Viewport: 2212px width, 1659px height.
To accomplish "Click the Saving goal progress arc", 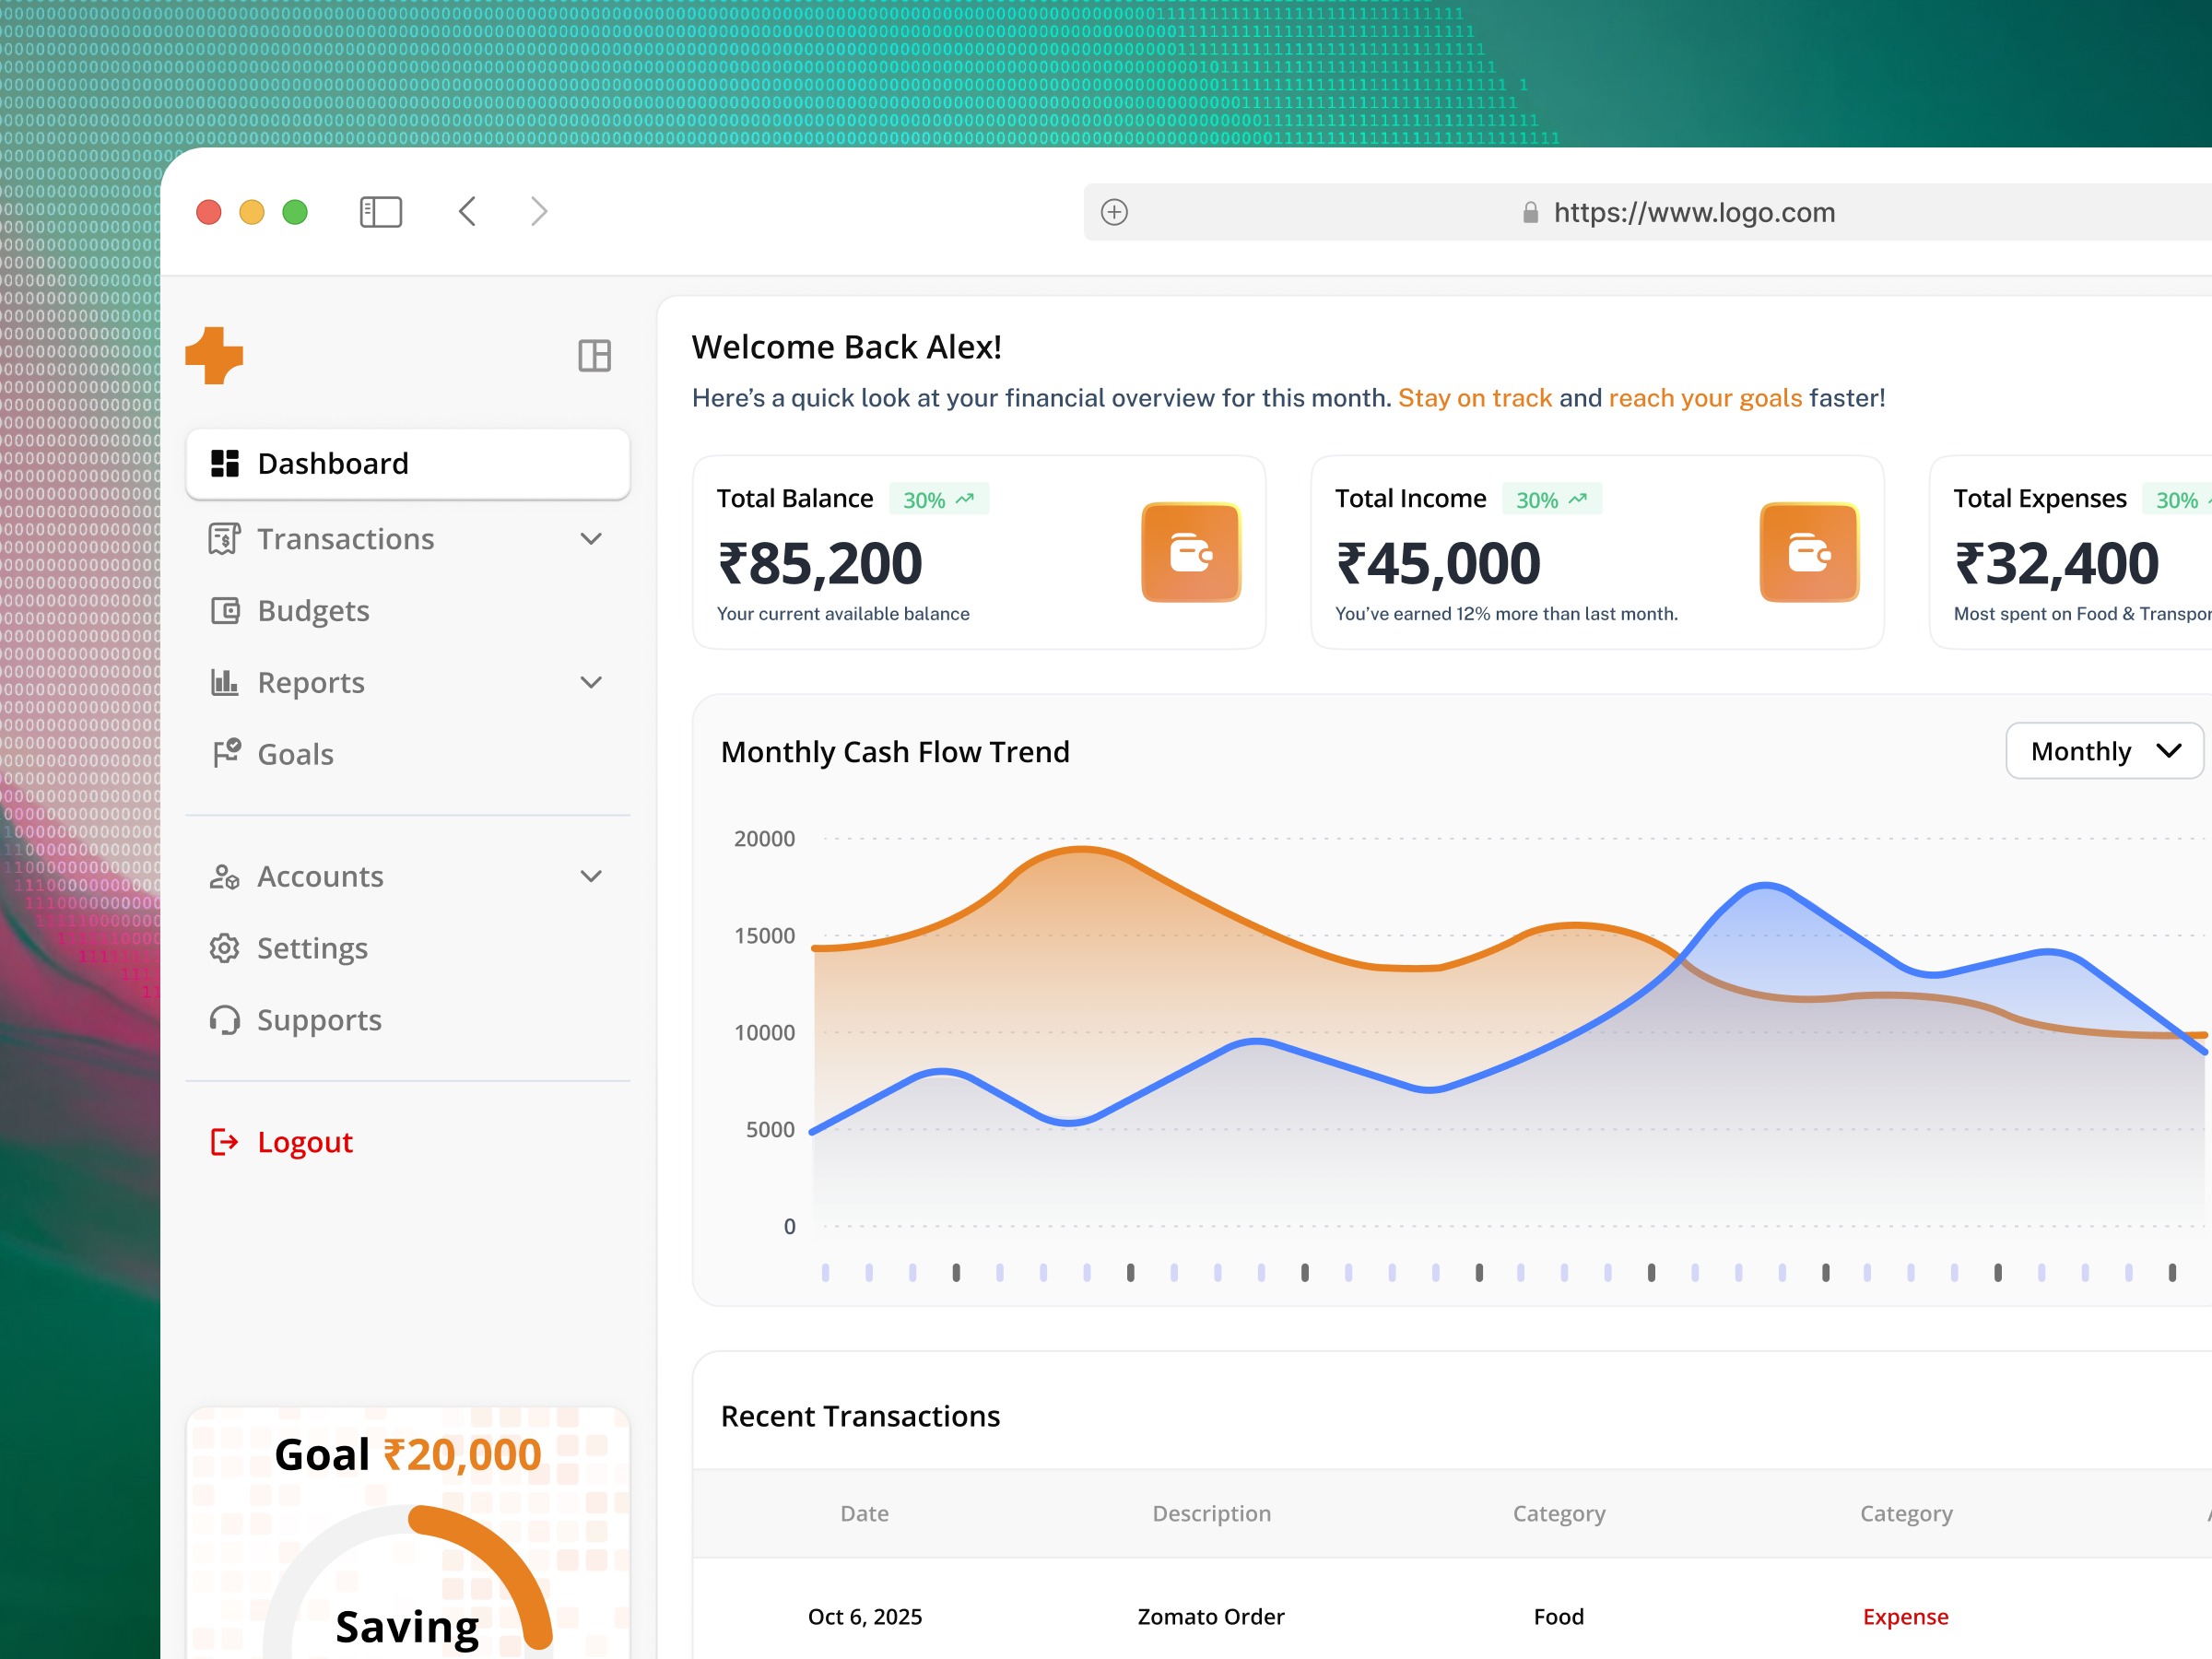I will click(x=483, y=1575).
